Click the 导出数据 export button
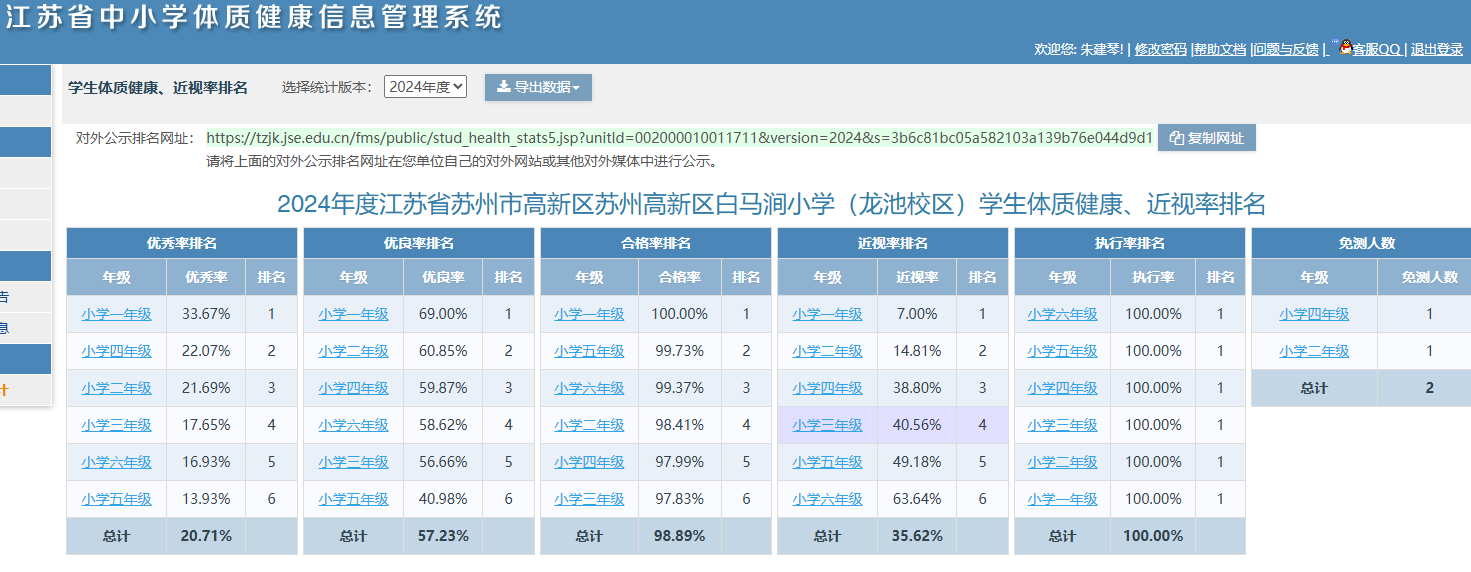The image size is (1471, 572). click(538, 87)
